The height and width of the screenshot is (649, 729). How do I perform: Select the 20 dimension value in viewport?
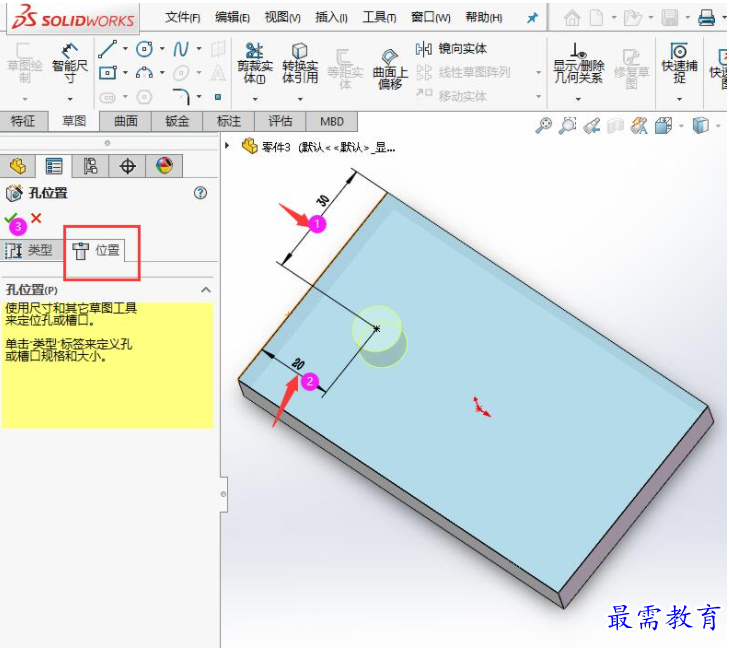pyautogui.click(x=298, y=364)
